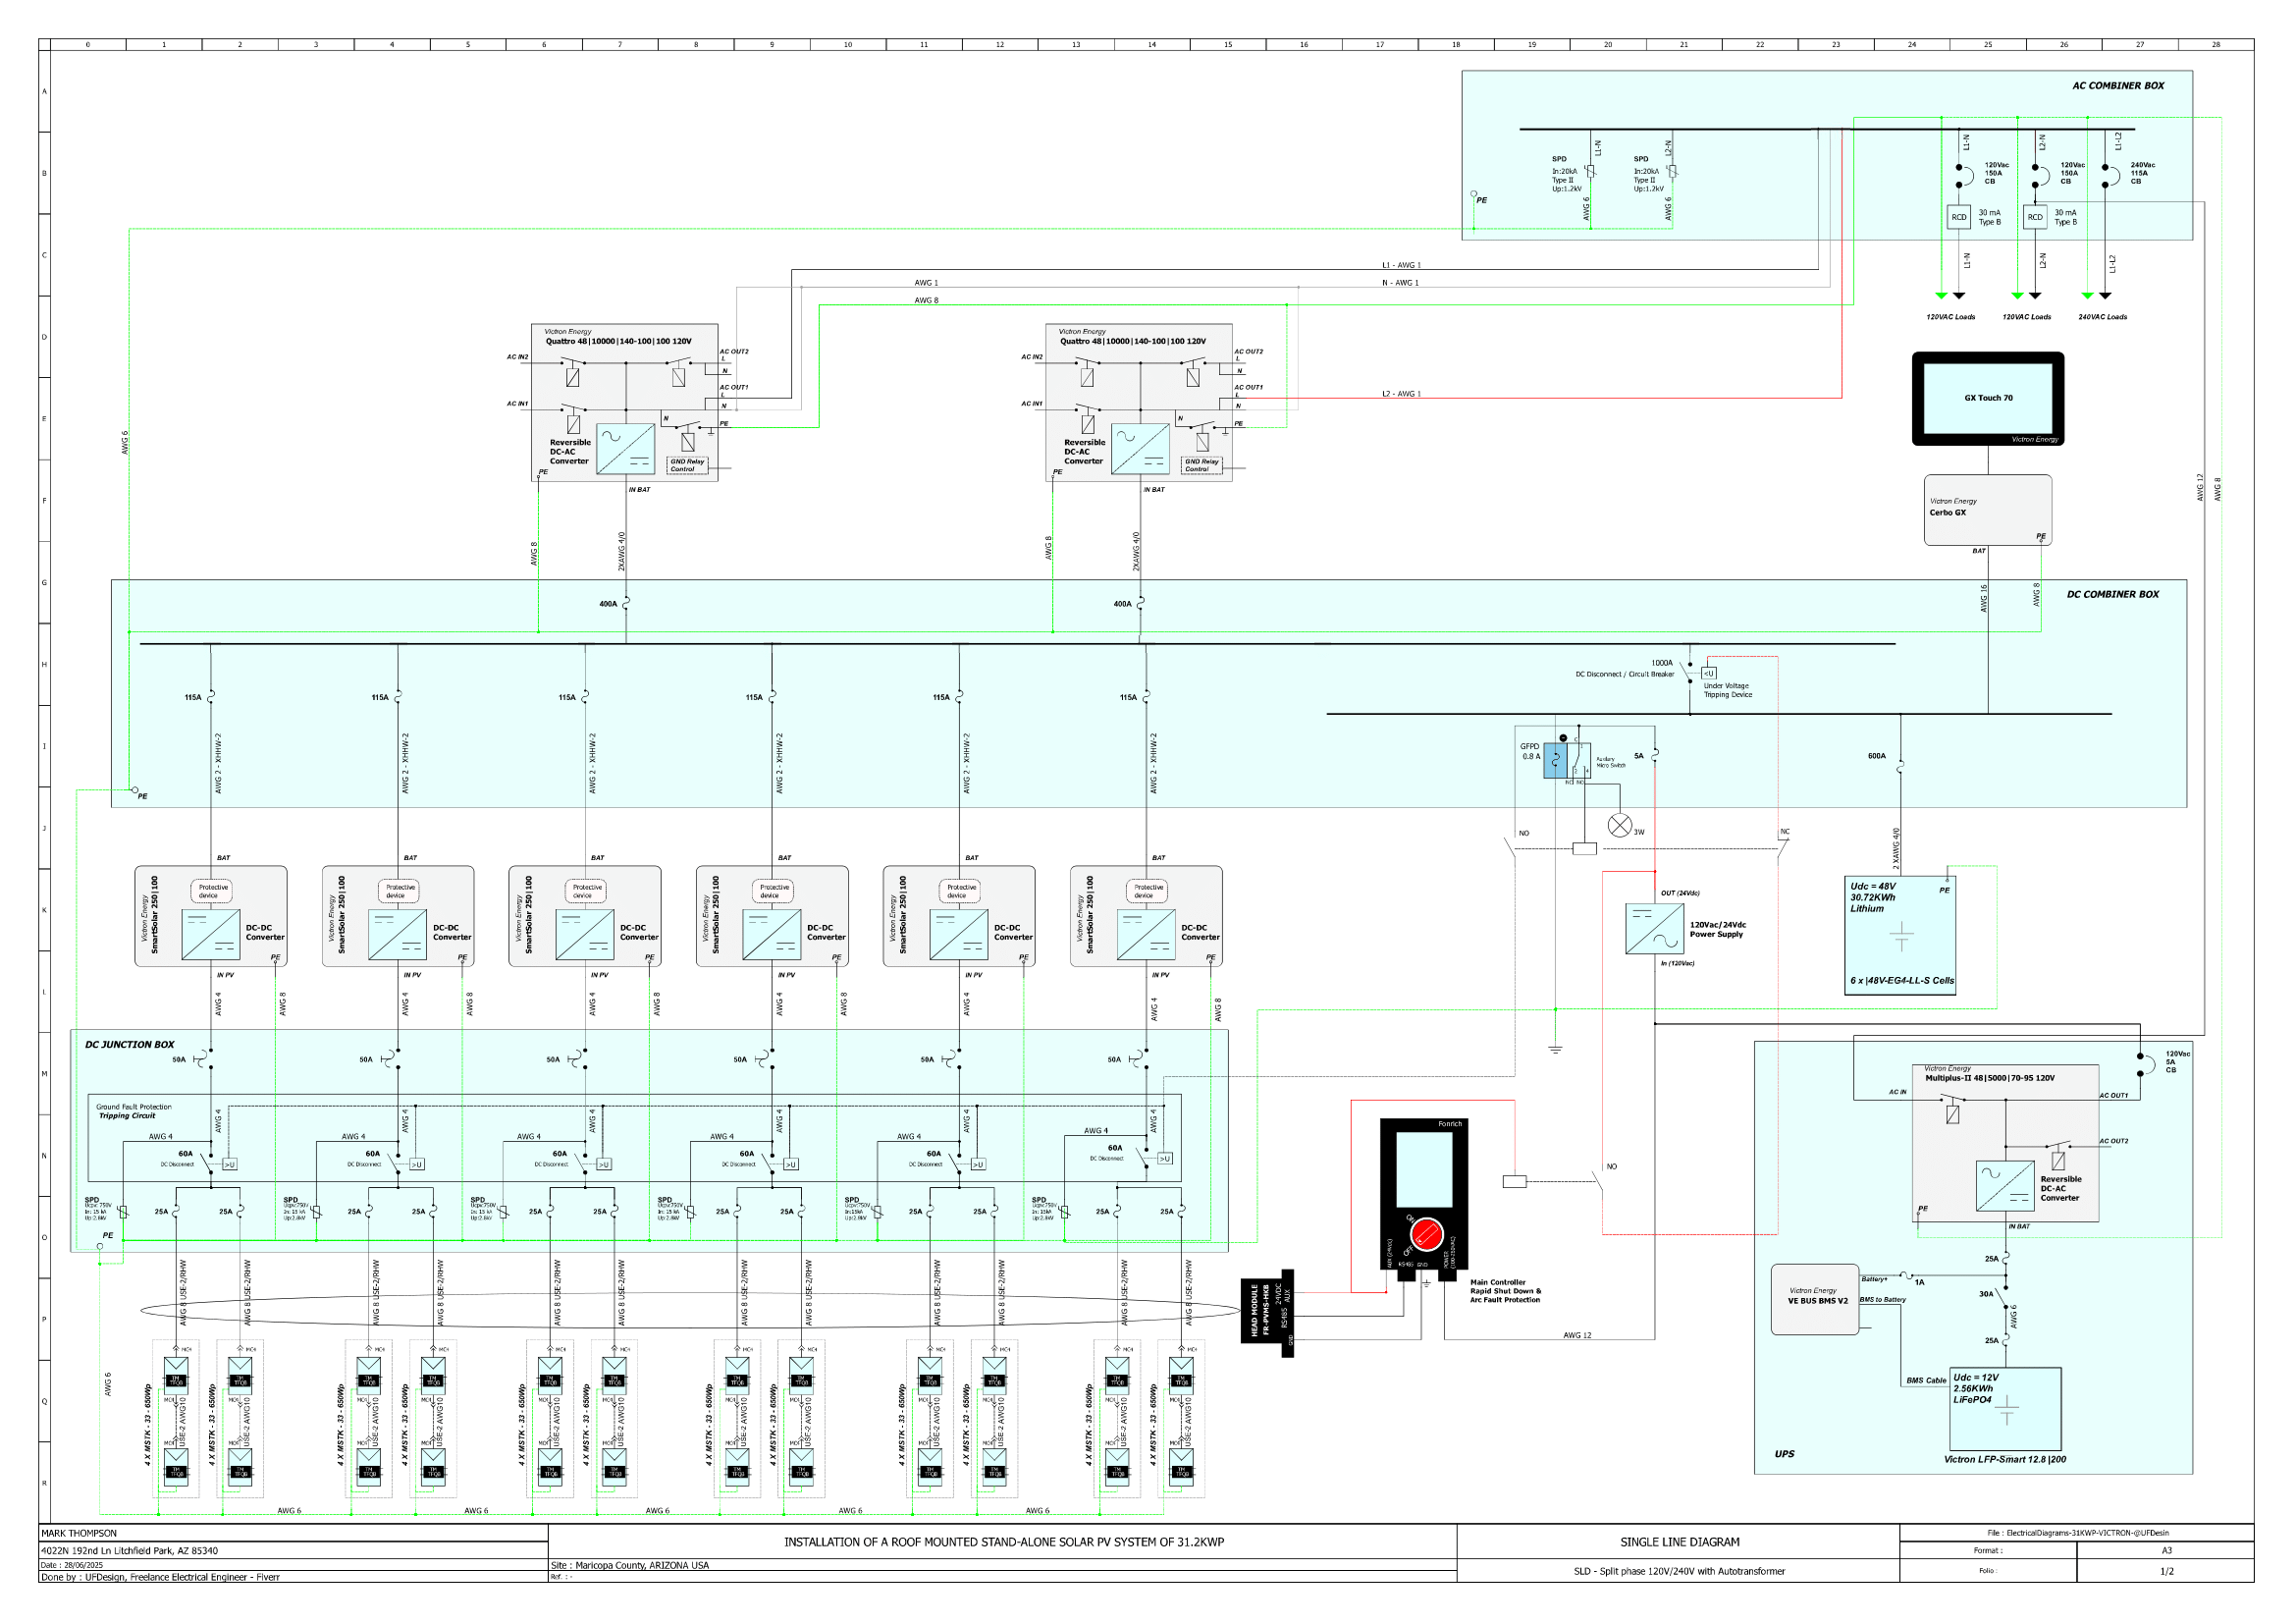2296x1624 pixels.
Task: Select the 'File : ElectricalDiagrams-31KWP-VICTRON' entry
Action: [2078, 1534]
